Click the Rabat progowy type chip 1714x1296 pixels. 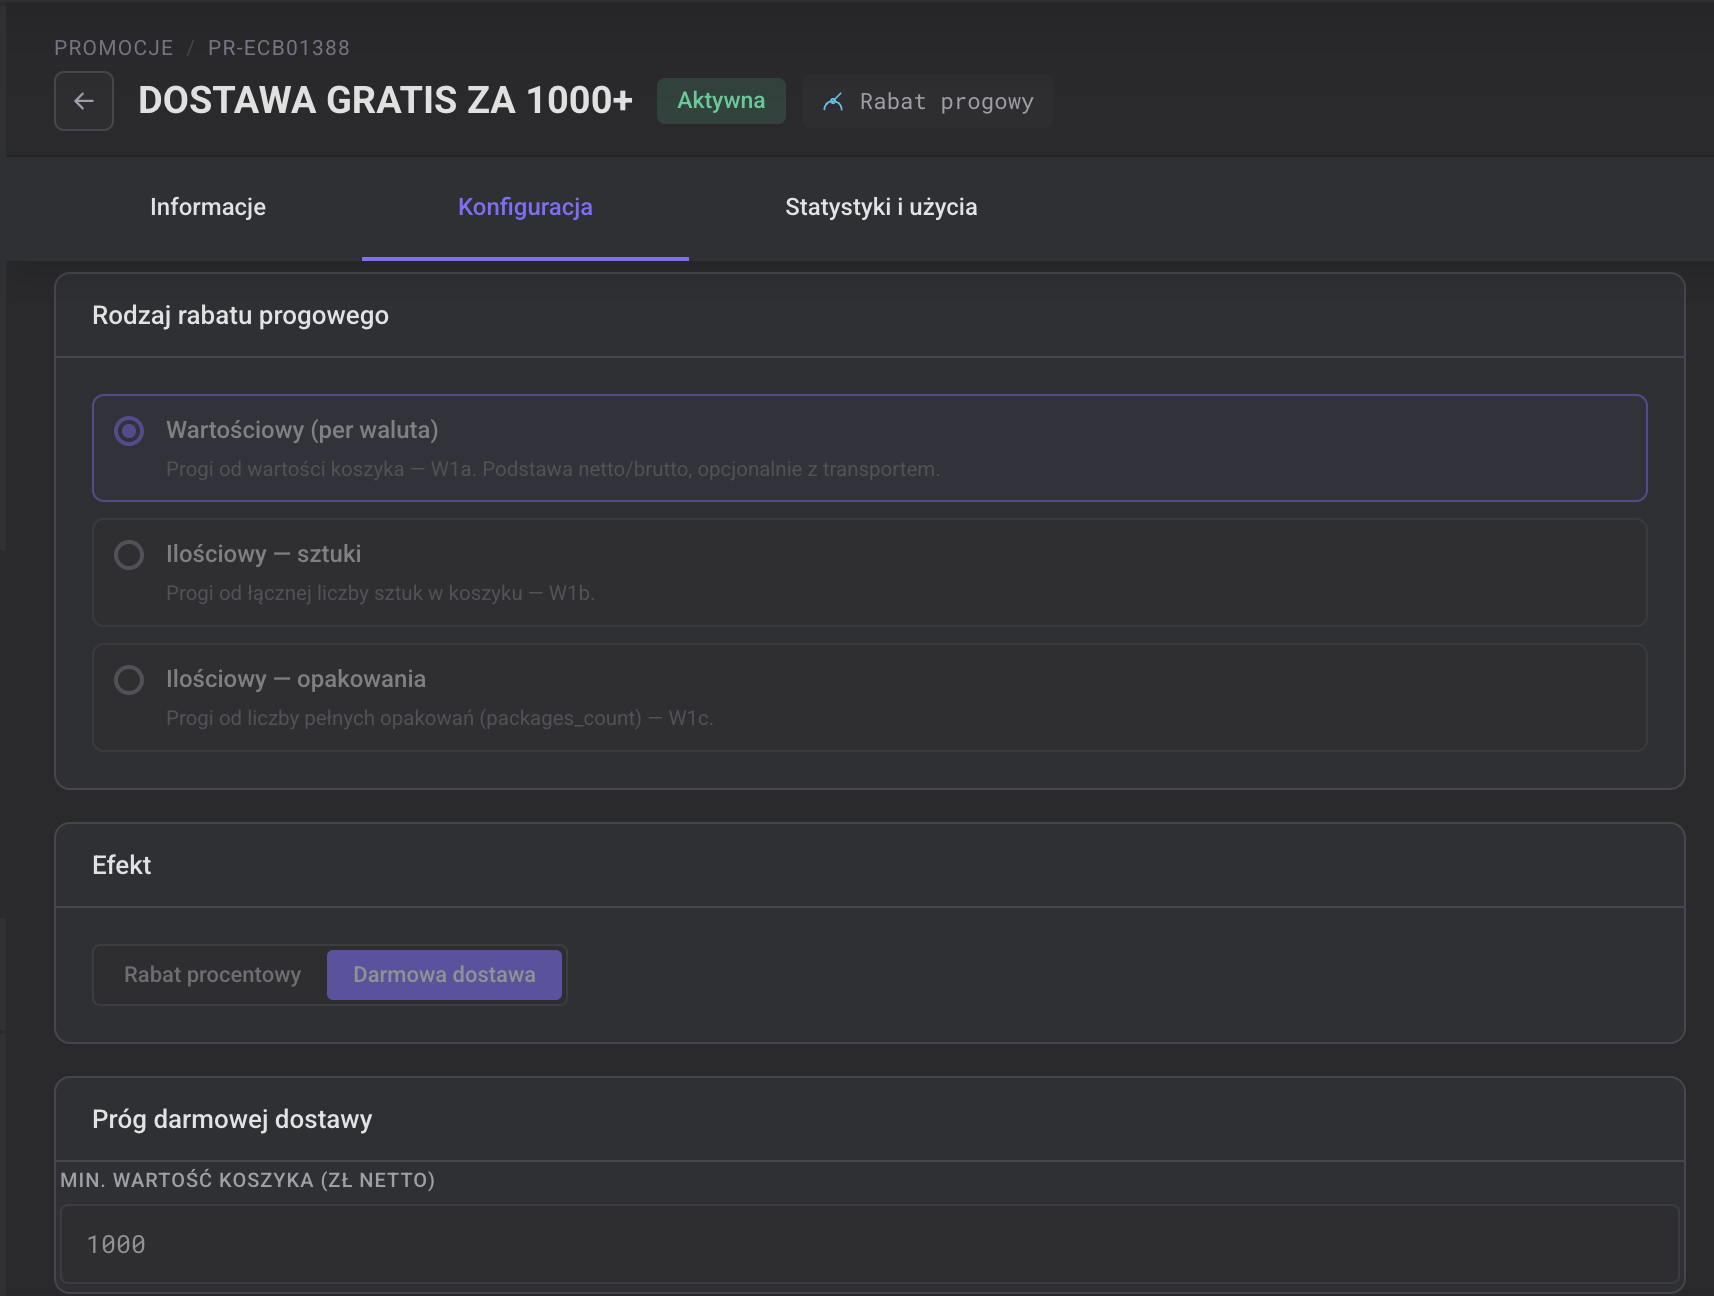[x=927, y=101]
